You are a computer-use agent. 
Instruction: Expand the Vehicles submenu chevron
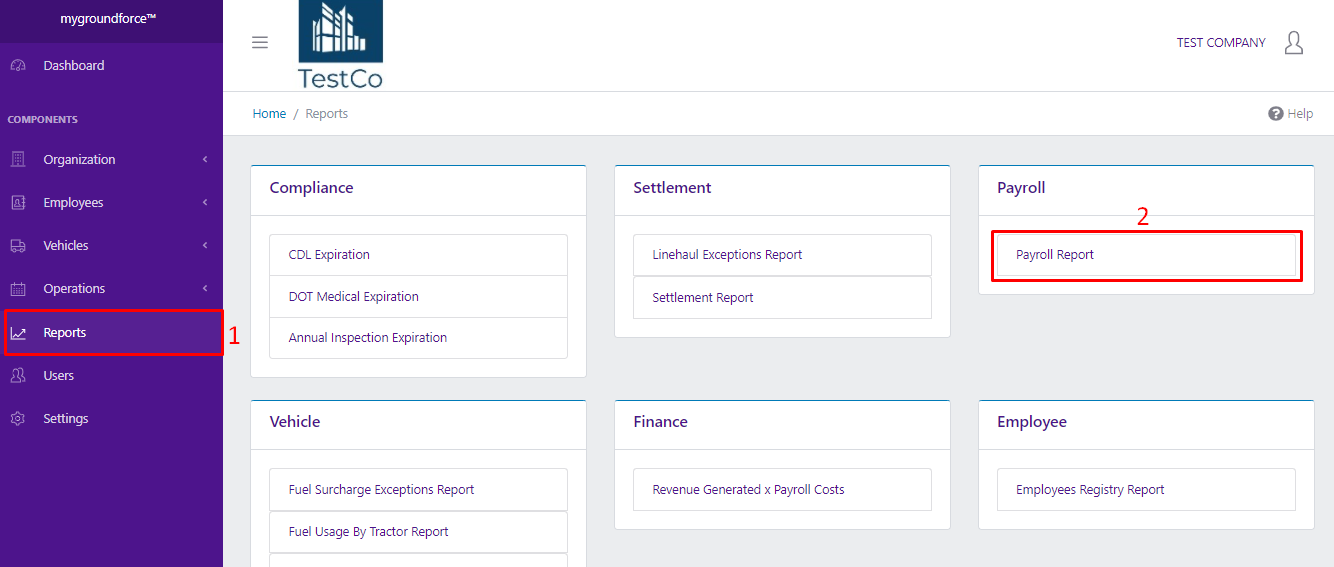click(x=205, y=246)
